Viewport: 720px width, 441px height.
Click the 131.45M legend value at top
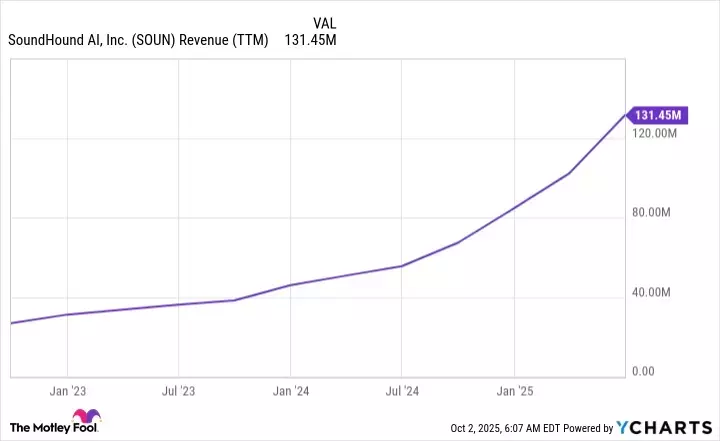pyautogui.click(x=312, y=42)
